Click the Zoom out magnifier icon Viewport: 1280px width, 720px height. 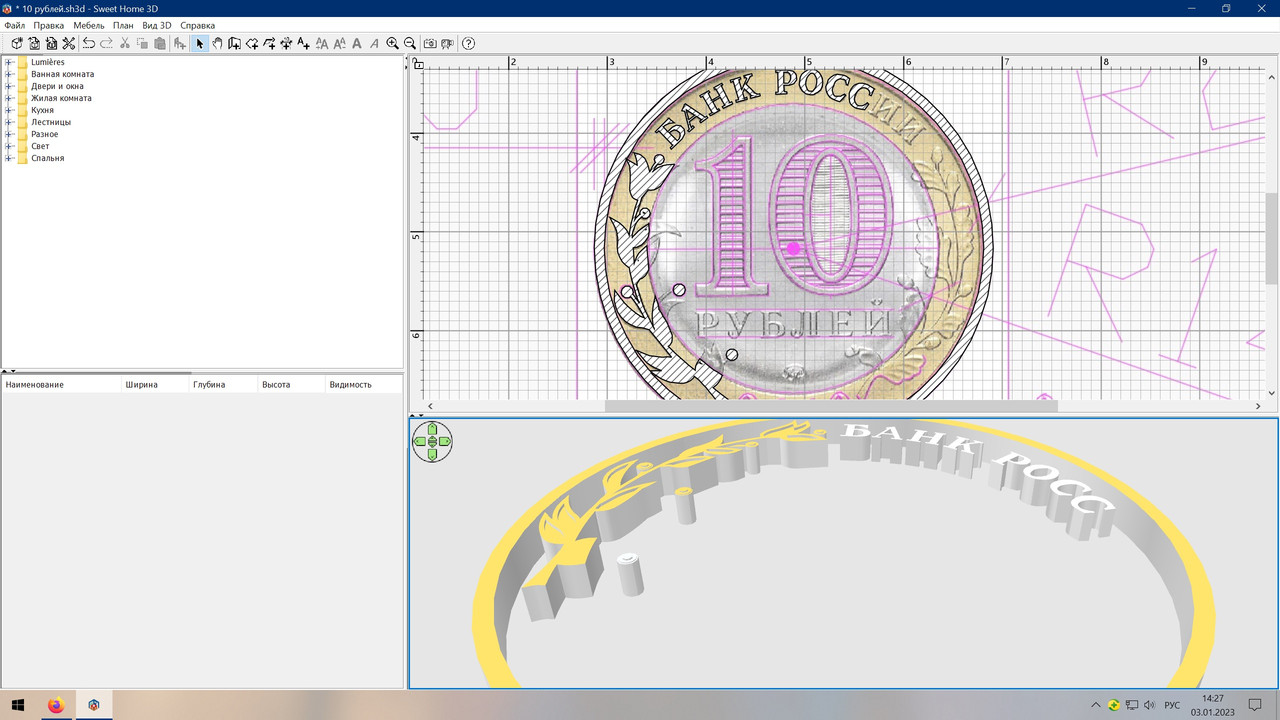click(x=409, y=43)
